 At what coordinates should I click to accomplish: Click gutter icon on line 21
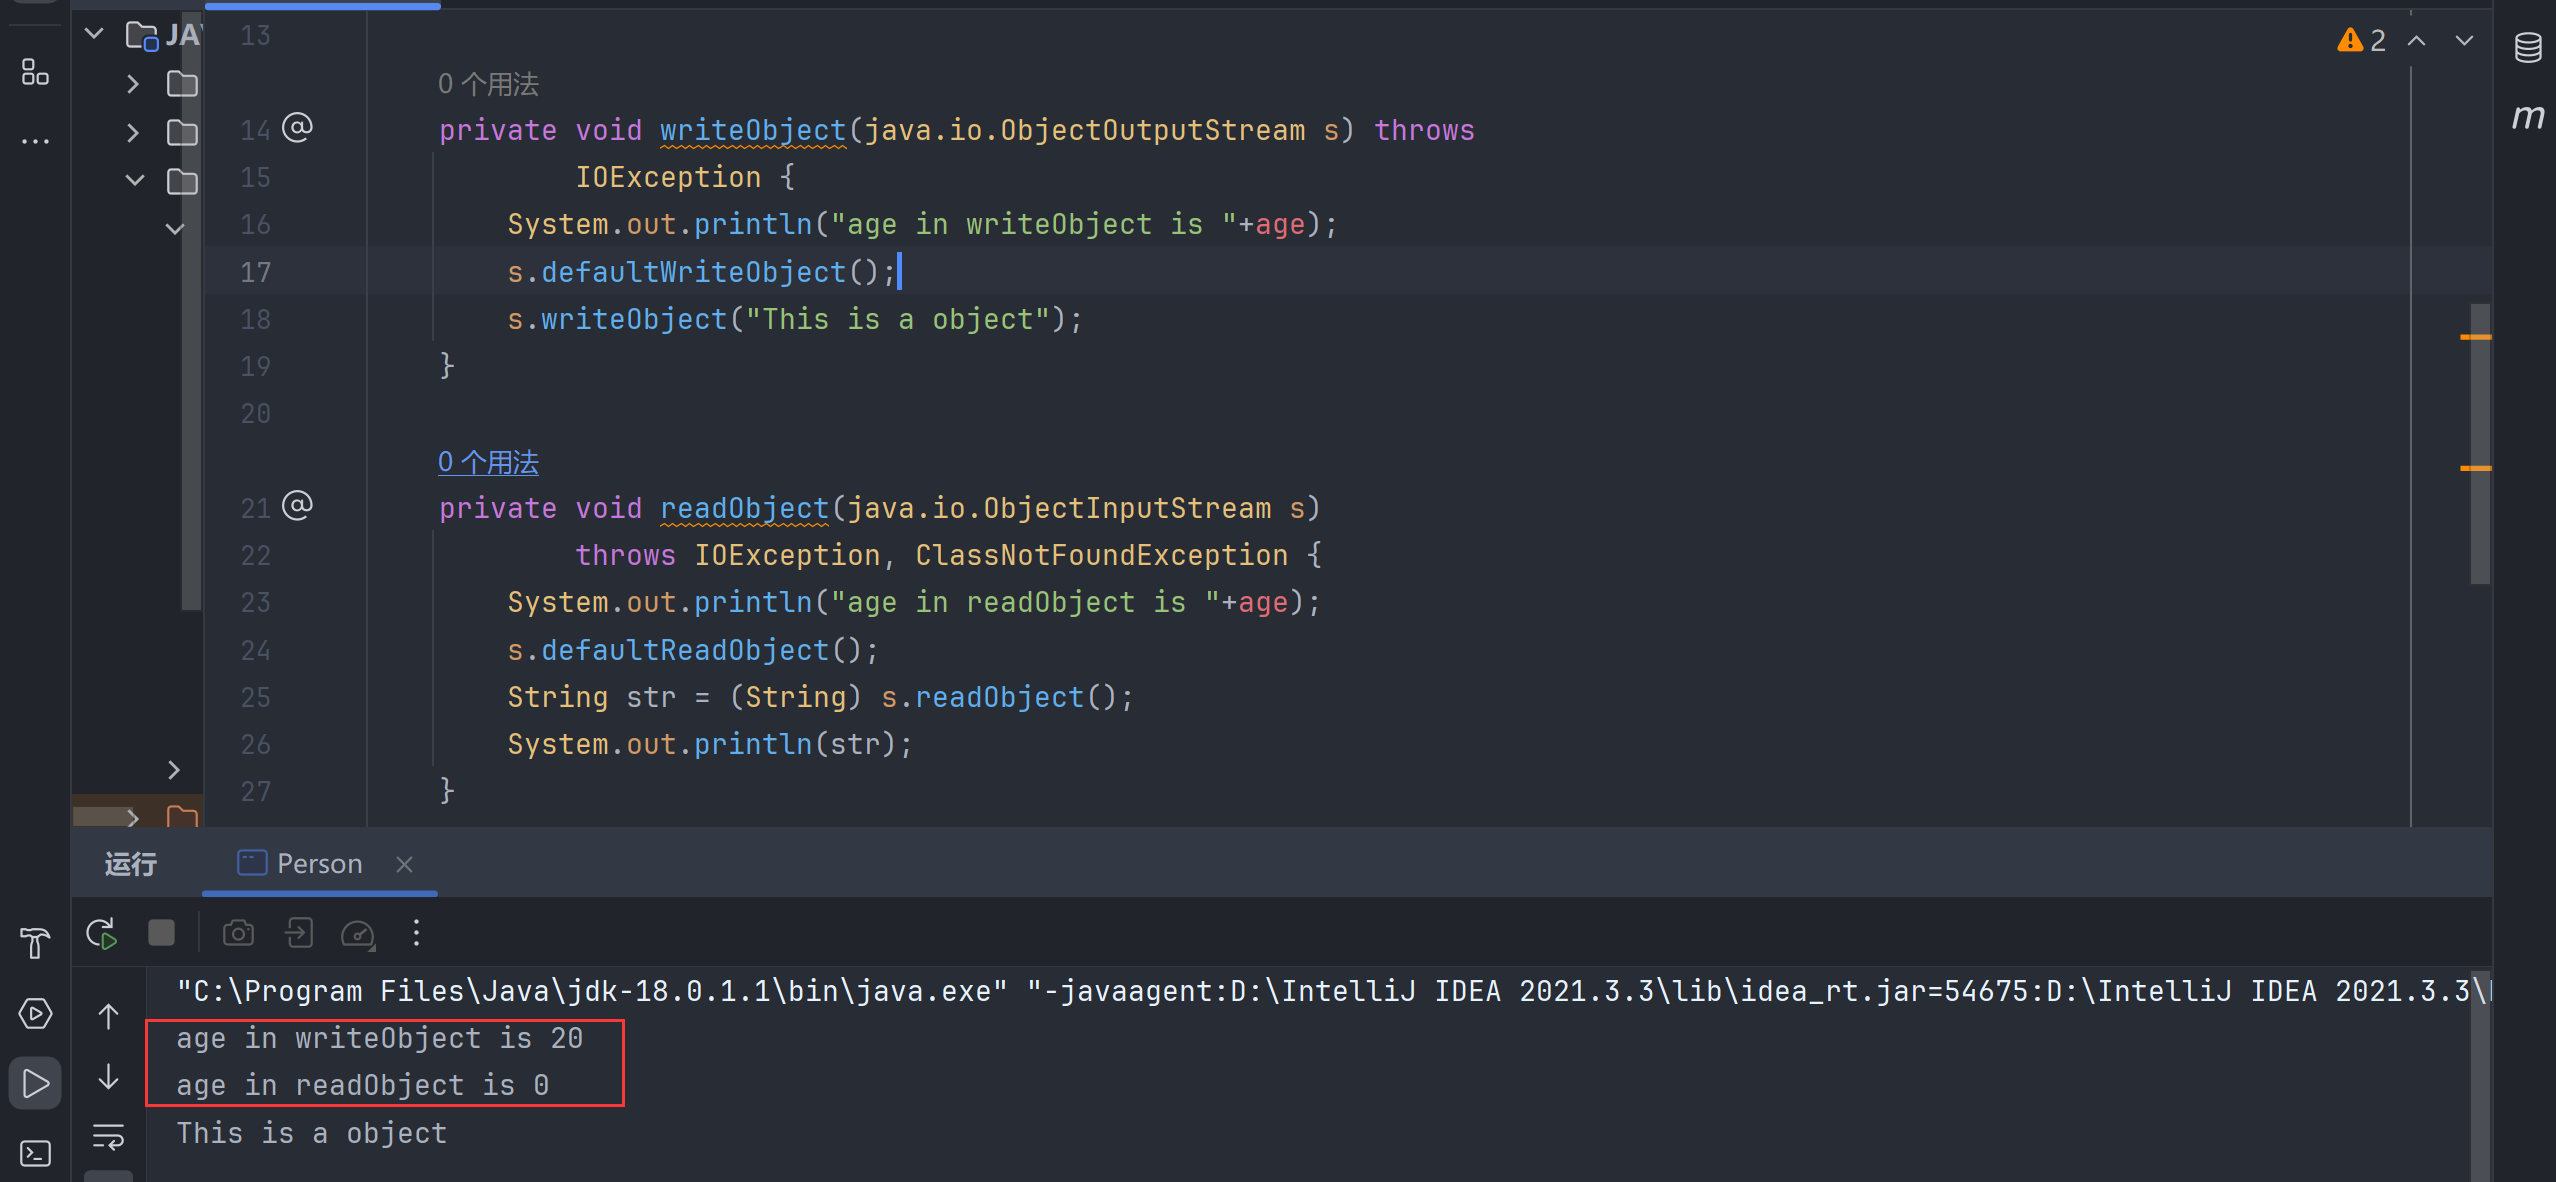[297, 505]
